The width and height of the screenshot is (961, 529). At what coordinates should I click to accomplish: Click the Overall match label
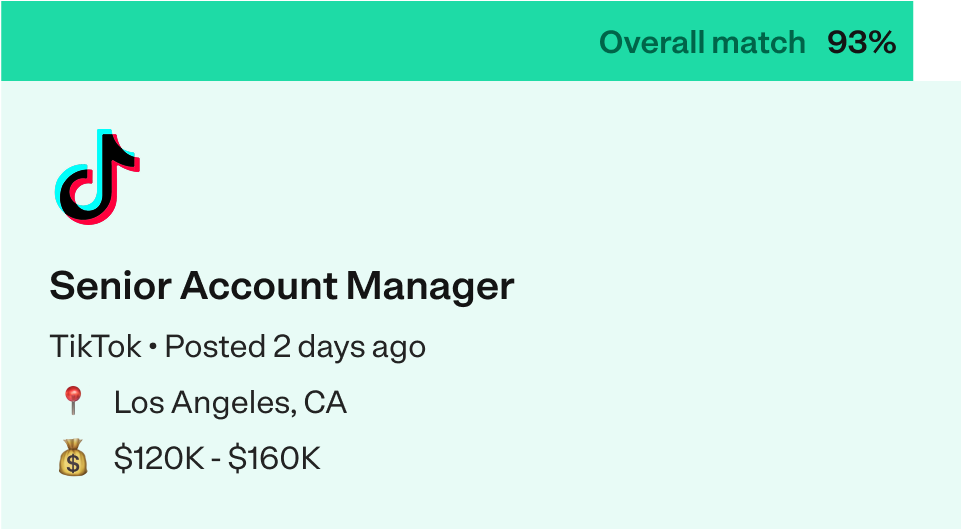pos(702,42)
